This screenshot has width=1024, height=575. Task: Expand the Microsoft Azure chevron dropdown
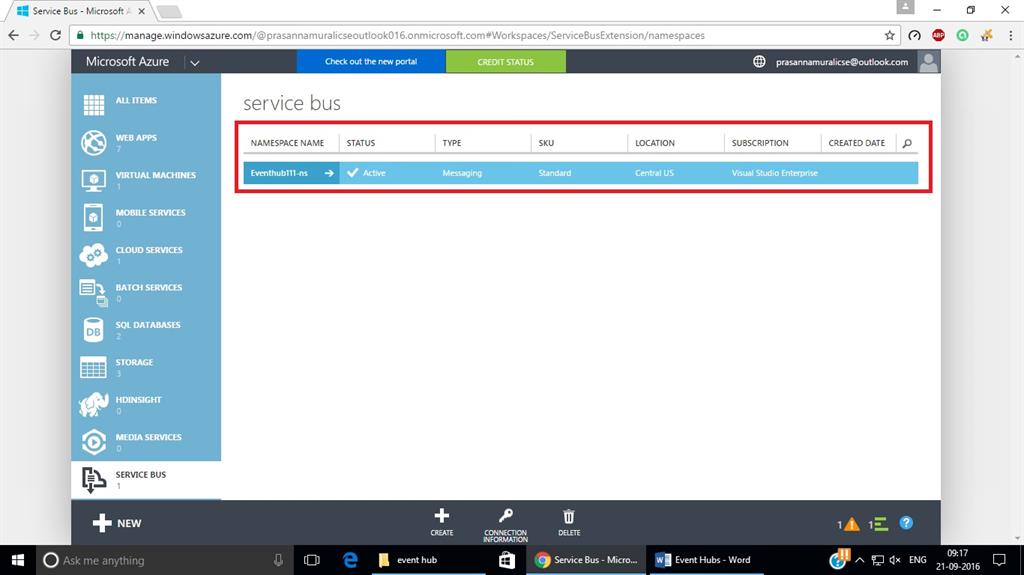click(x=195, y=63)
